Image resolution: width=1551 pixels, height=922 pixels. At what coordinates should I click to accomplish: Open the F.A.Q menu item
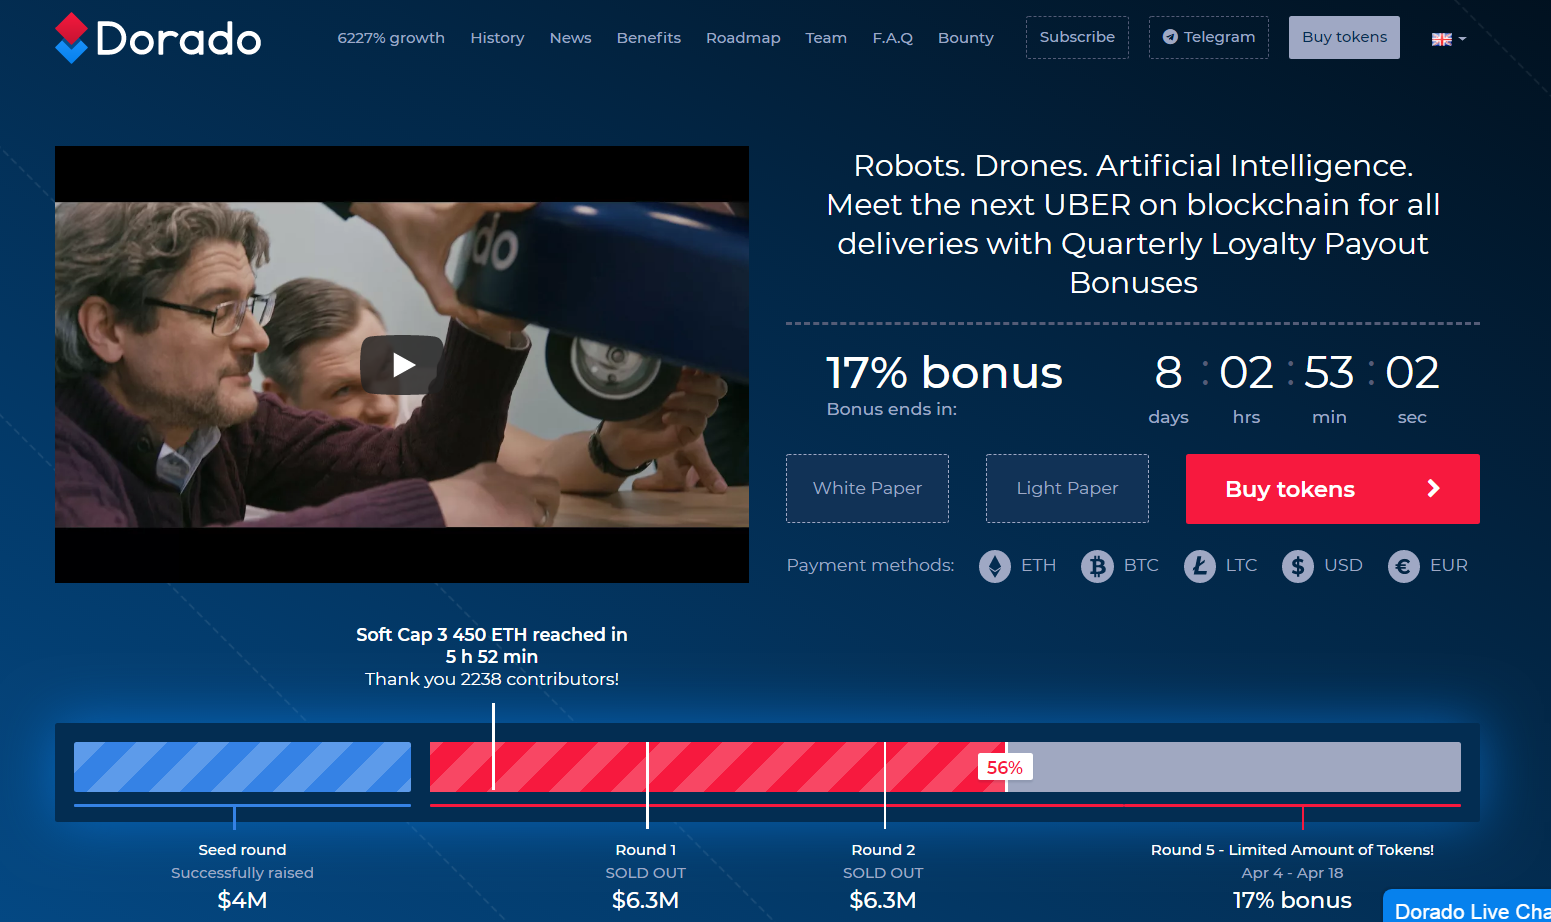[892, 38]
